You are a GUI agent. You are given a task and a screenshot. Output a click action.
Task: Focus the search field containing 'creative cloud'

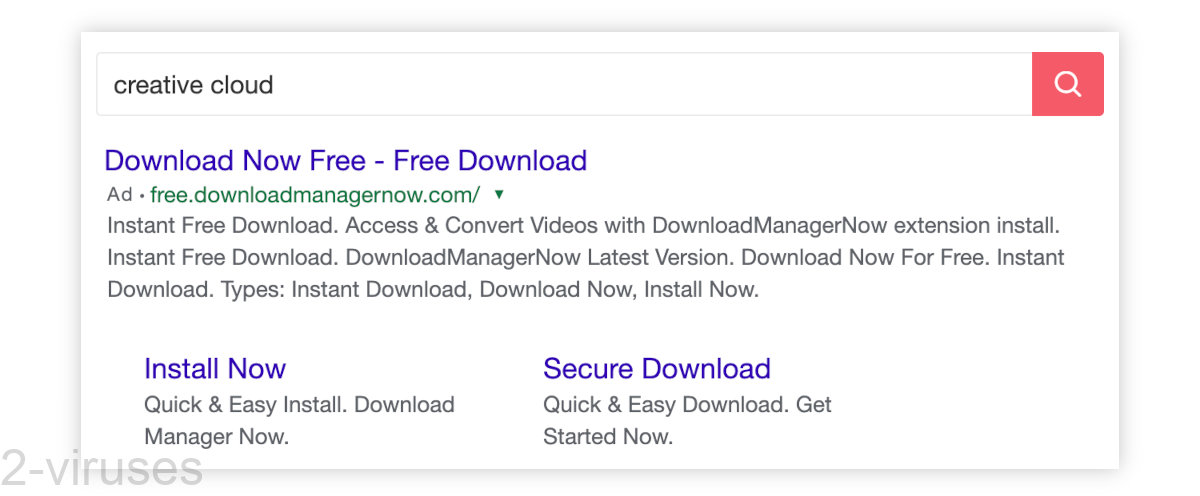tap(564, 84)
